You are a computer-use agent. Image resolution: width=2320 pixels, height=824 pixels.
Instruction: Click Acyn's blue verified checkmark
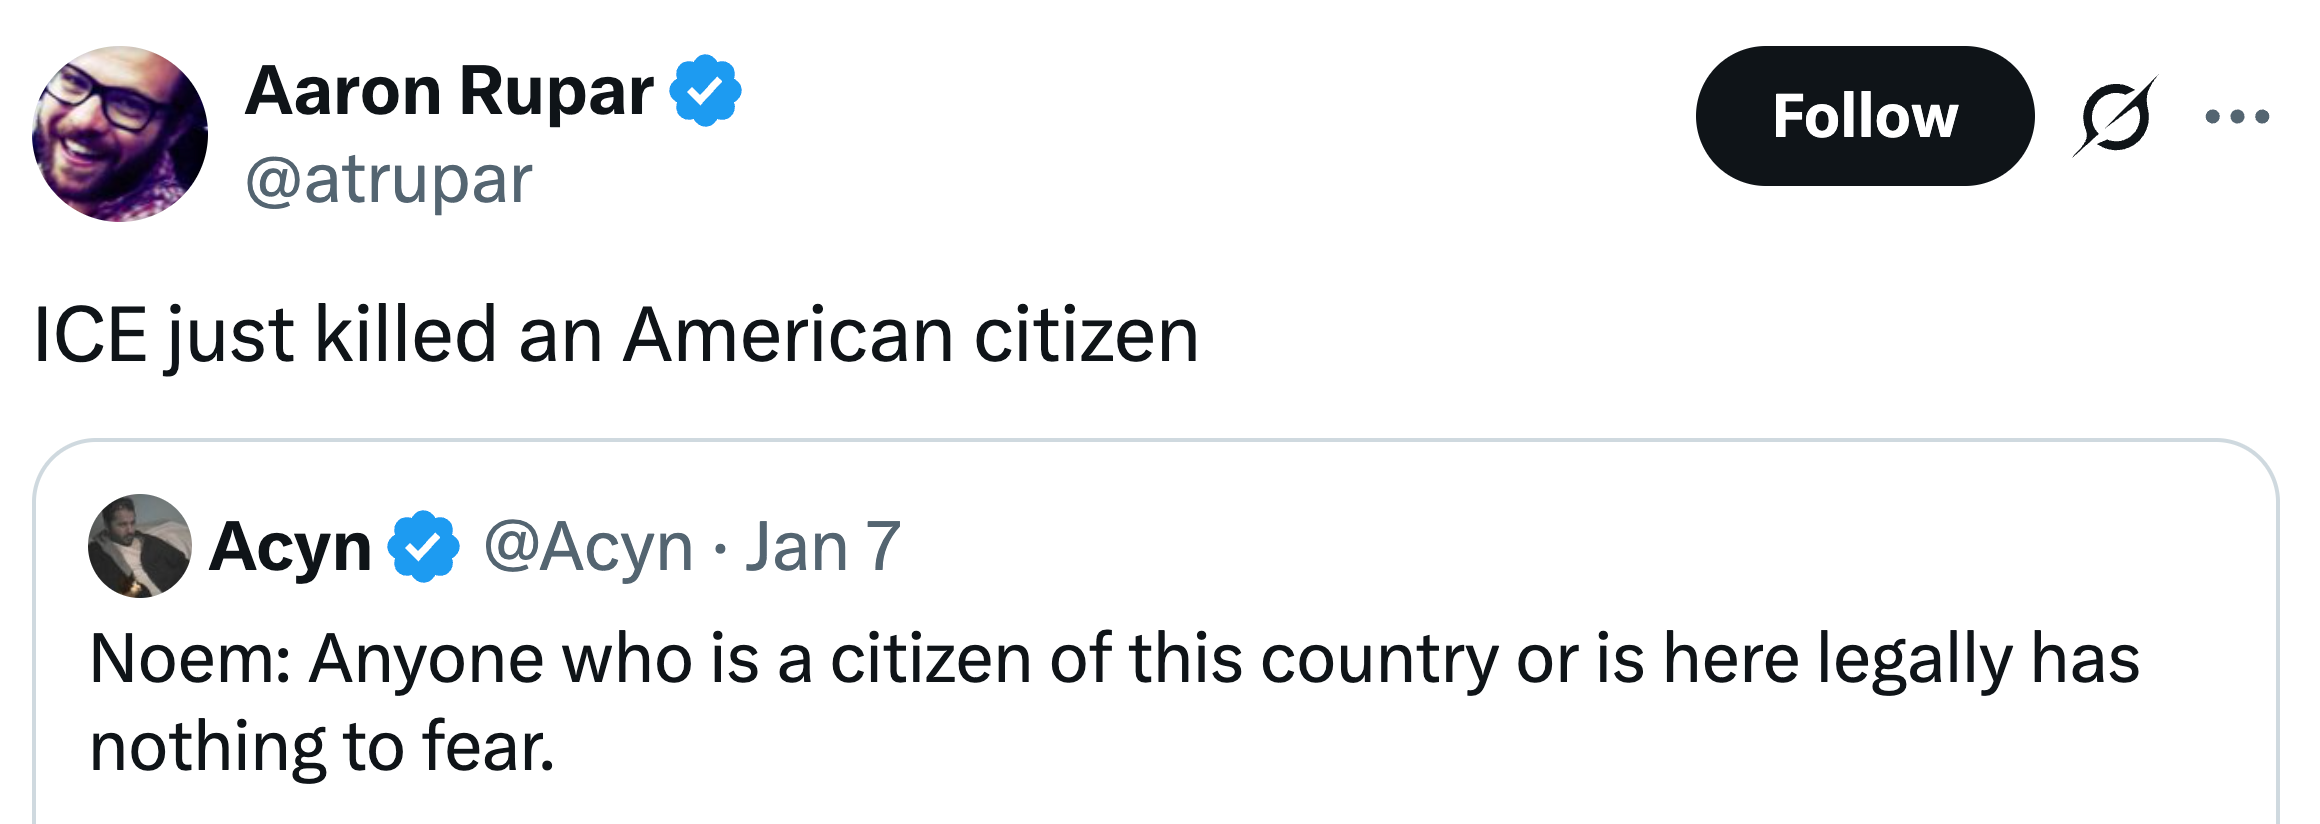click(423, 547)
